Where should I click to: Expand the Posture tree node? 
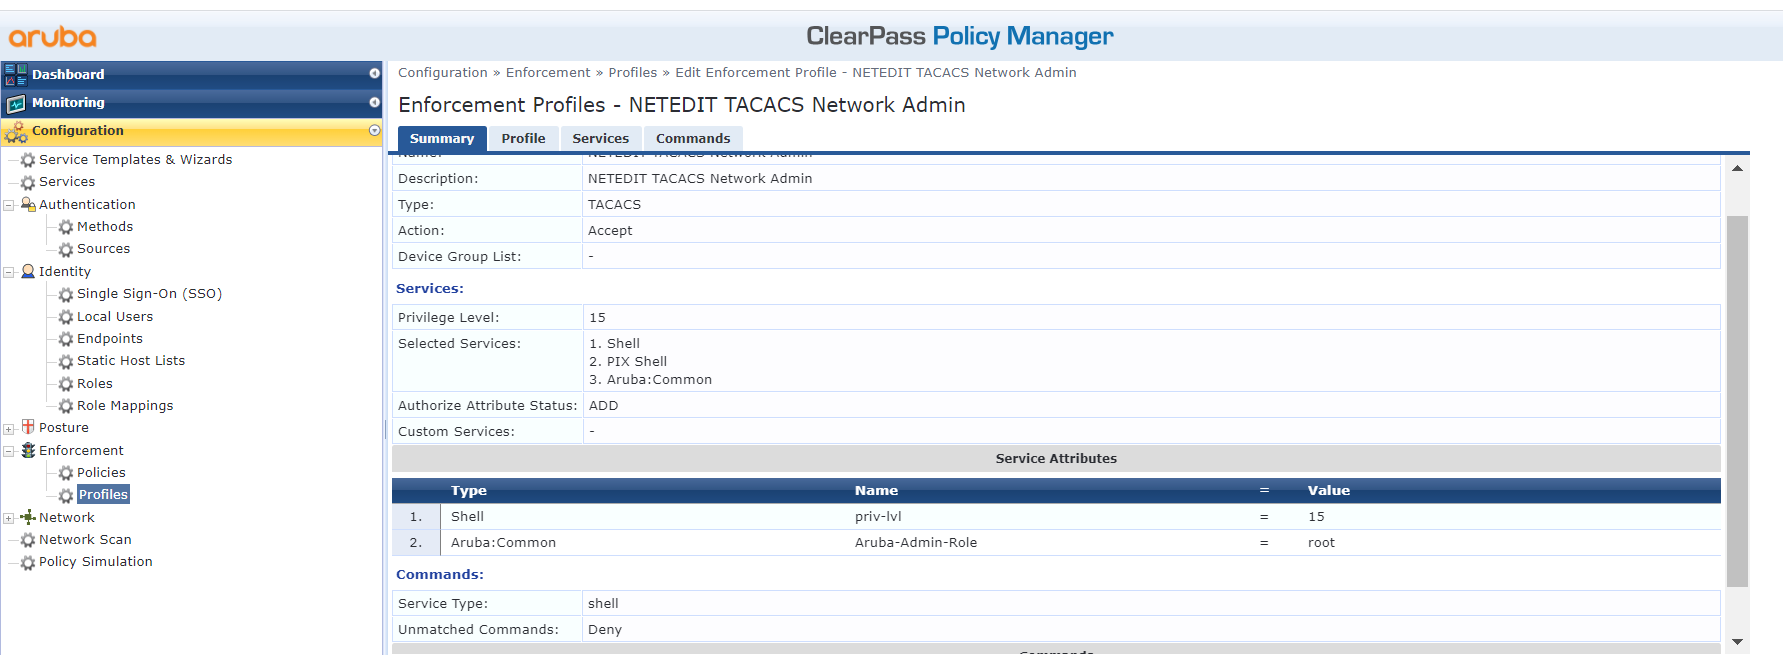[x=9, y=429]
